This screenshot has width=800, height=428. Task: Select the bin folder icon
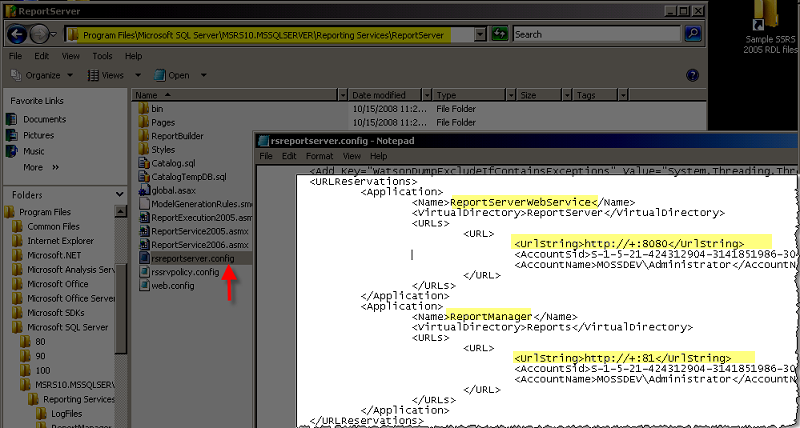click(143, 109)
